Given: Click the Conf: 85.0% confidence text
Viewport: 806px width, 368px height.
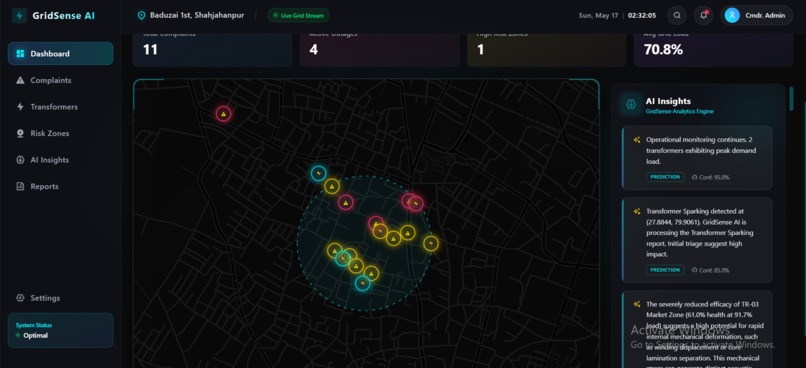Looking at the screenshot, I should pos(714,270).
